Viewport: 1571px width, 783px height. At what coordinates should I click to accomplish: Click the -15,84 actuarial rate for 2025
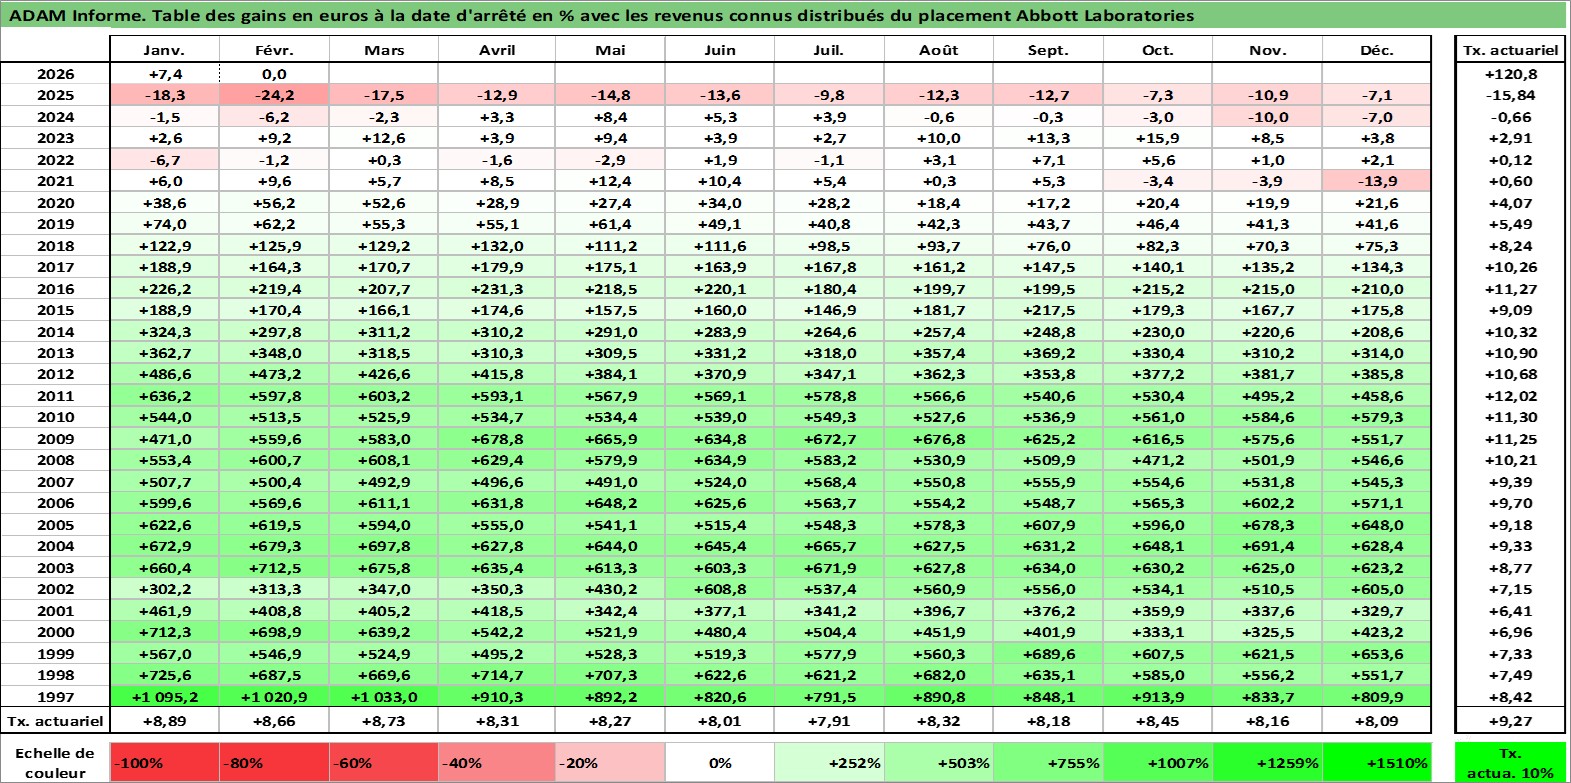1510,95
